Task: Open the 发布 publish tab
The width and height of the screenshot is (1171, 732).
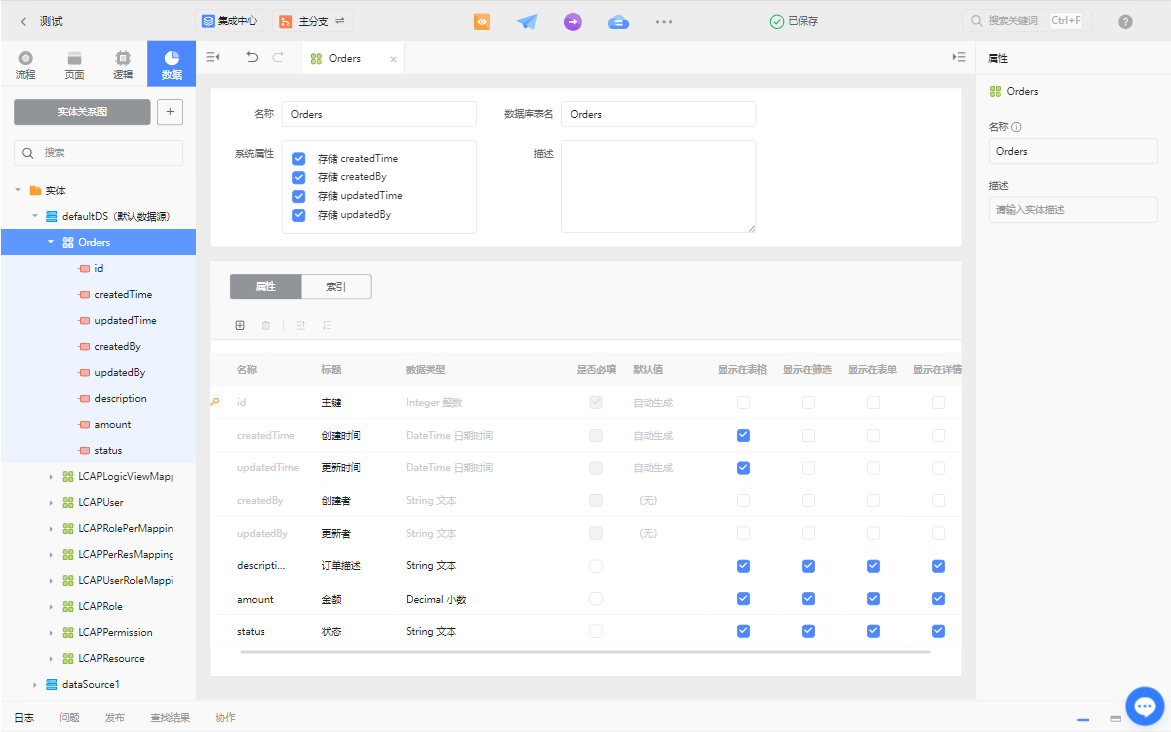Action: point(115,718)
